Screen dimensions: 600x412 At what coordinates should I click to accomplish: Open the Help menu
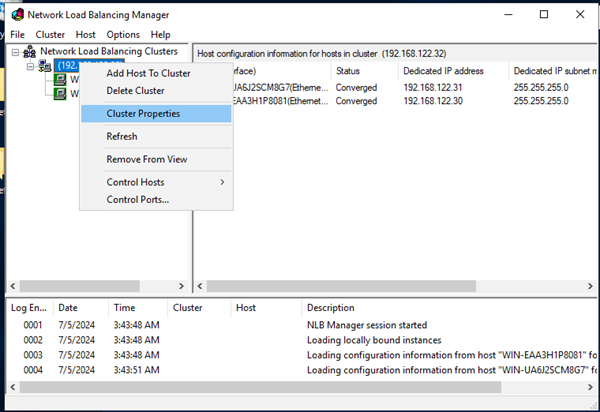(x=160, y=35)
